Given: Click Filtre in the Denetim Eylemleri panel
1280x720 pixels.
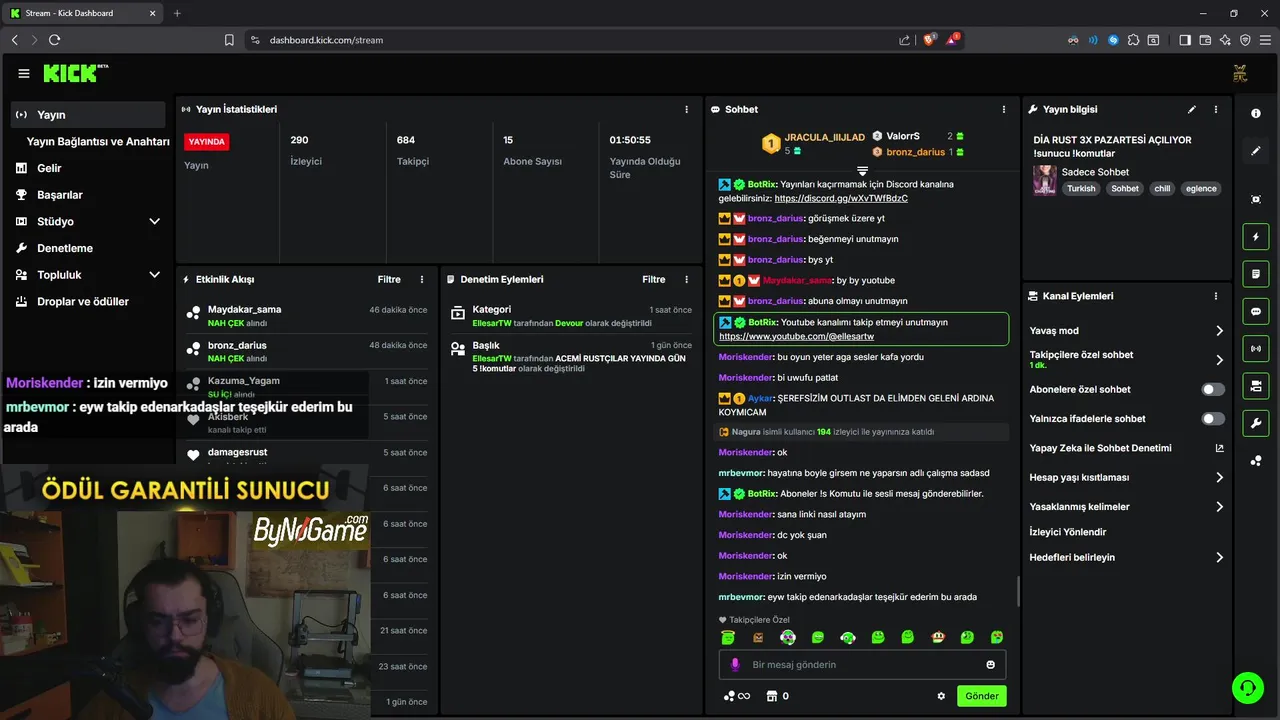Looking at the screenshot, I should coord(654,279).
